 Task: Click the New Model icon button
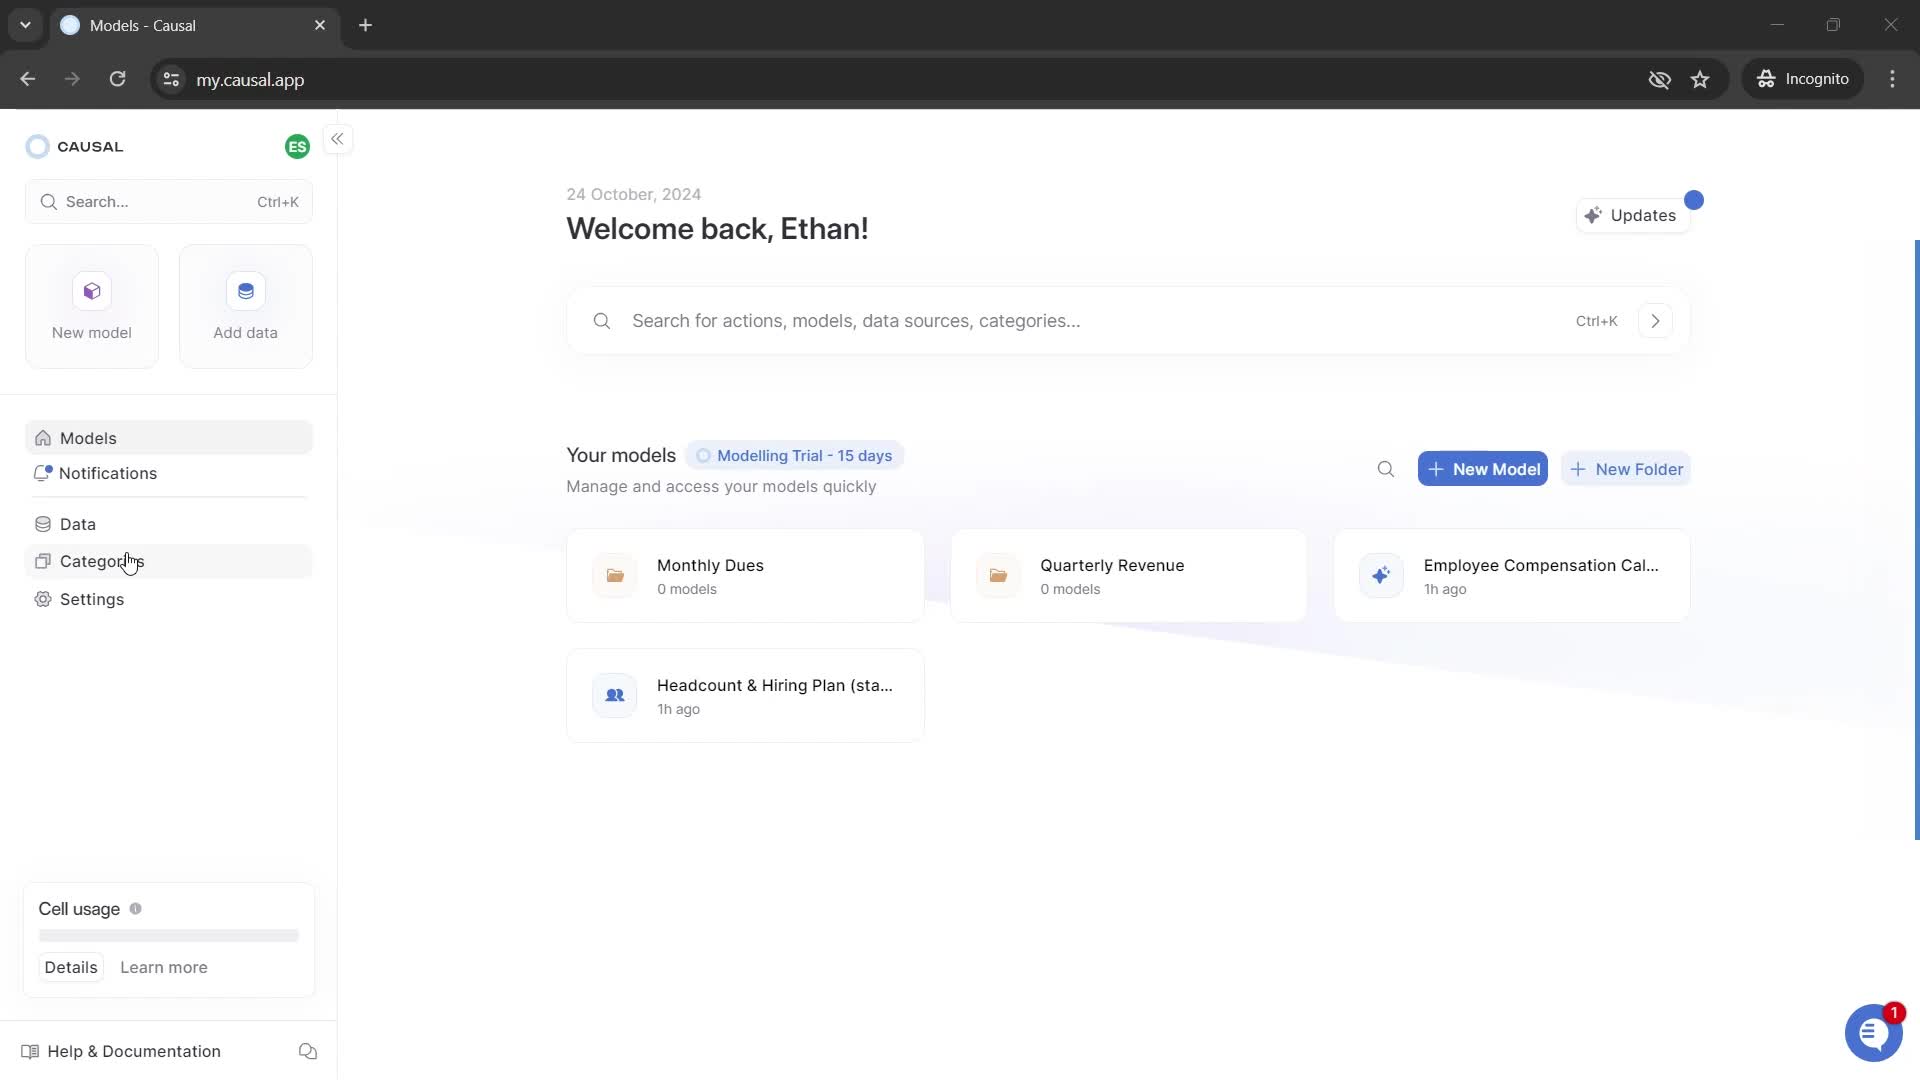(92, 290)
